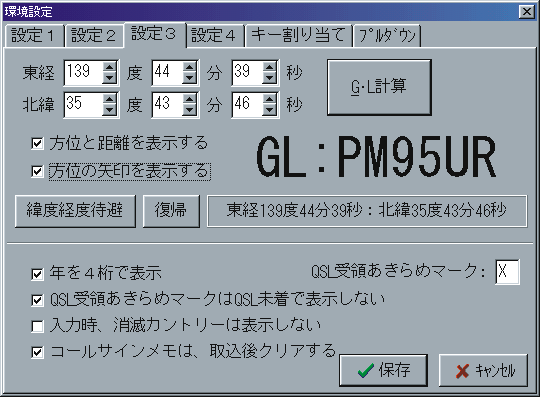Click the G·L計算 button
This screenshot has height=397, width=540.
tap(379, 87)
